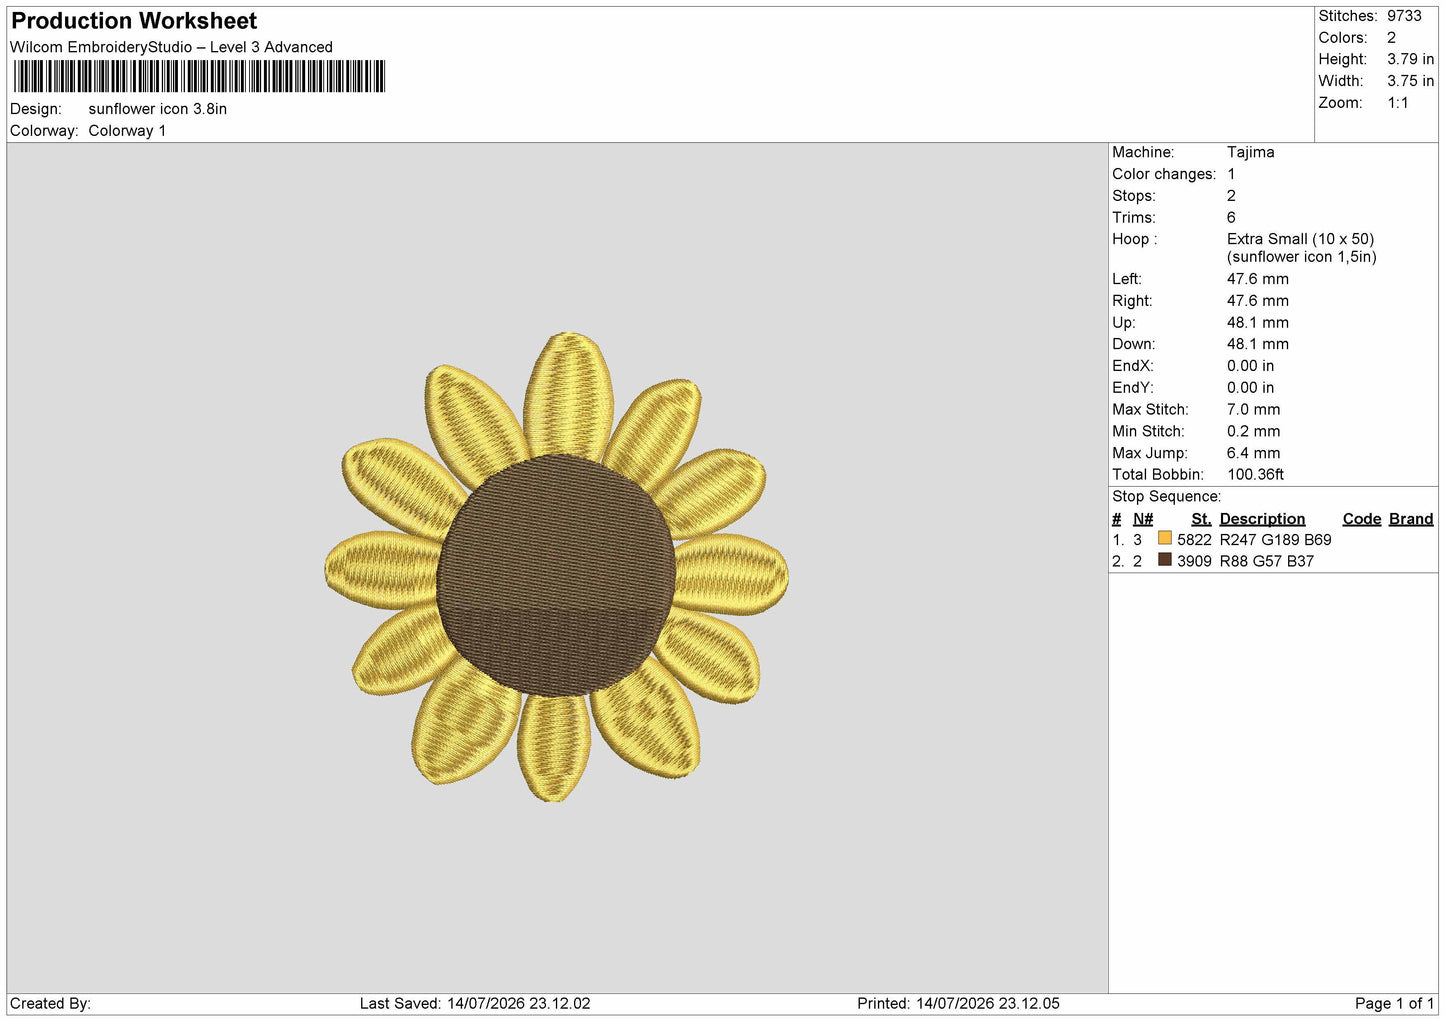1445x1021 pixels.
Task: Click the Machine value Tajima
Action: [x=1251, y=153]
